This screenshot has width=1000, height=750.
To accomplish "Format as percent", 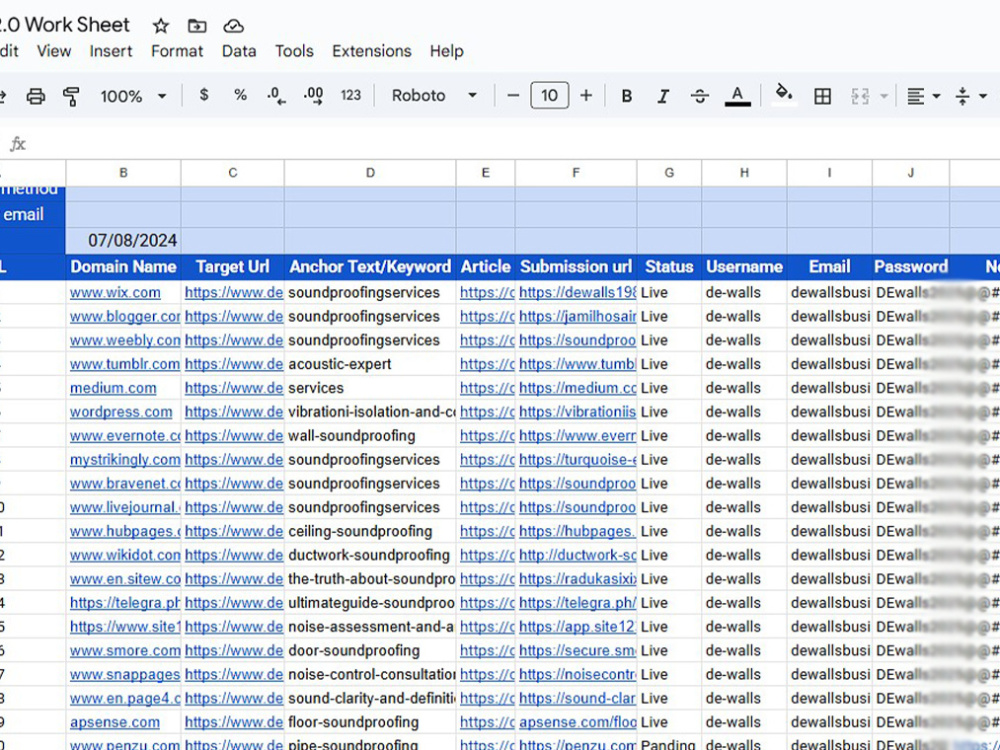I will [240, 95].
